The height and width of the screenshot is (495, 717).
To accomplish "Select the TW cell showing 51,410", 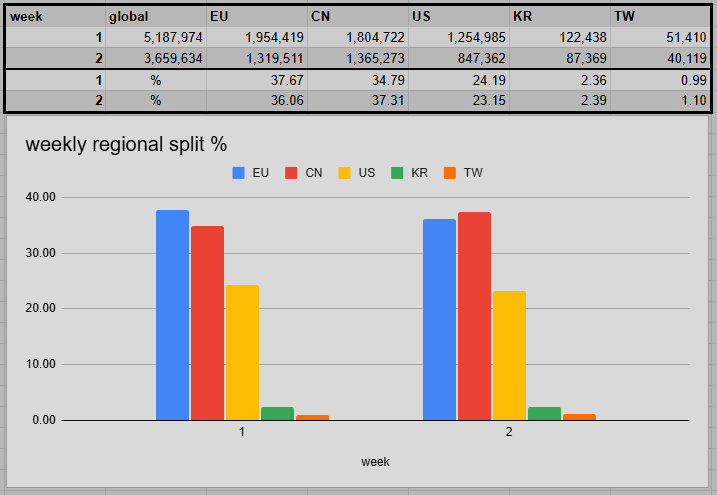I will [661, 37].
